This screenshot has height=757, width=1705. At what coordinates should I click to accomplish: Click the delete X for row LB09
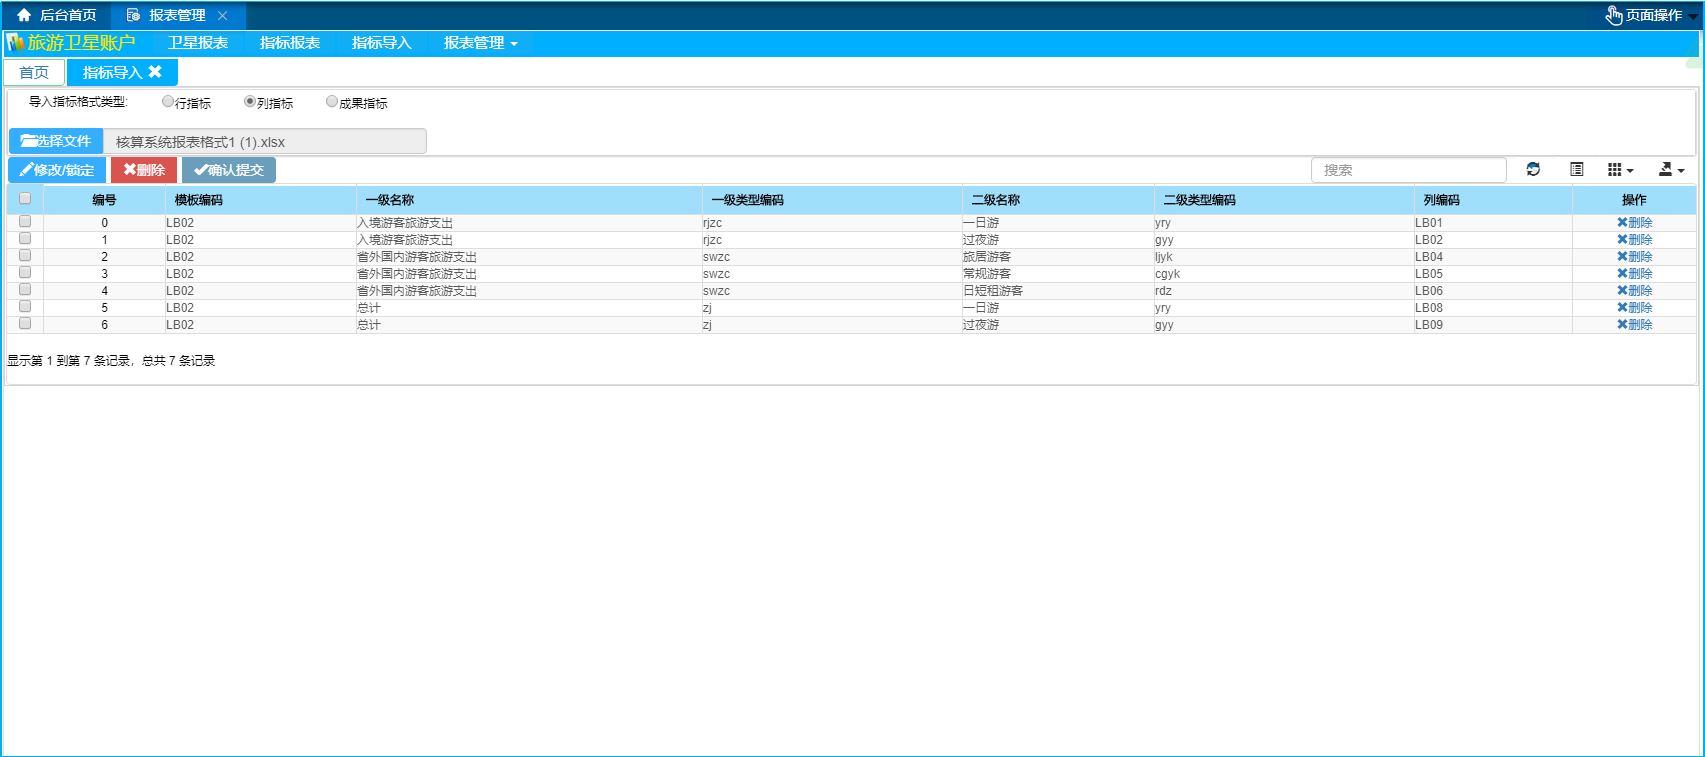click(1622, 325)
